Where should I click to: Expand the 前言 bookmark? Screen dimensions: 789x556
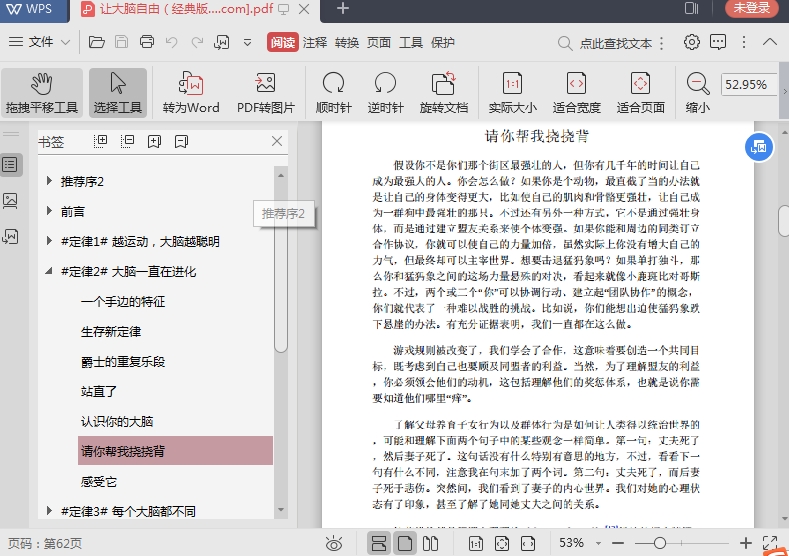click(49, 211)
